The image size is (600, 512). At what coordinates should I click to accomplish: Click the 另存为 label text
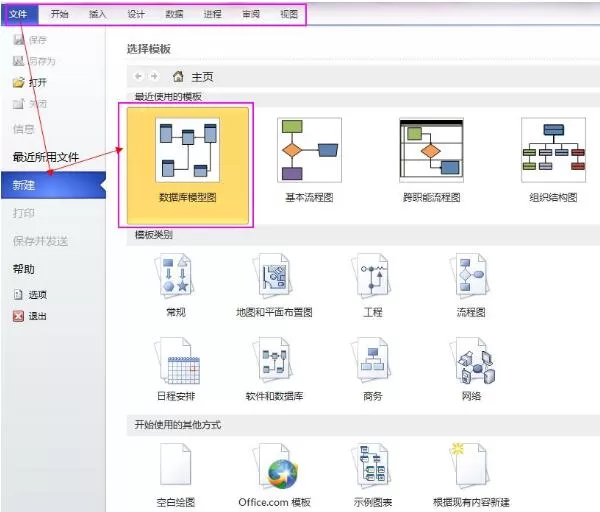[42, 61]
